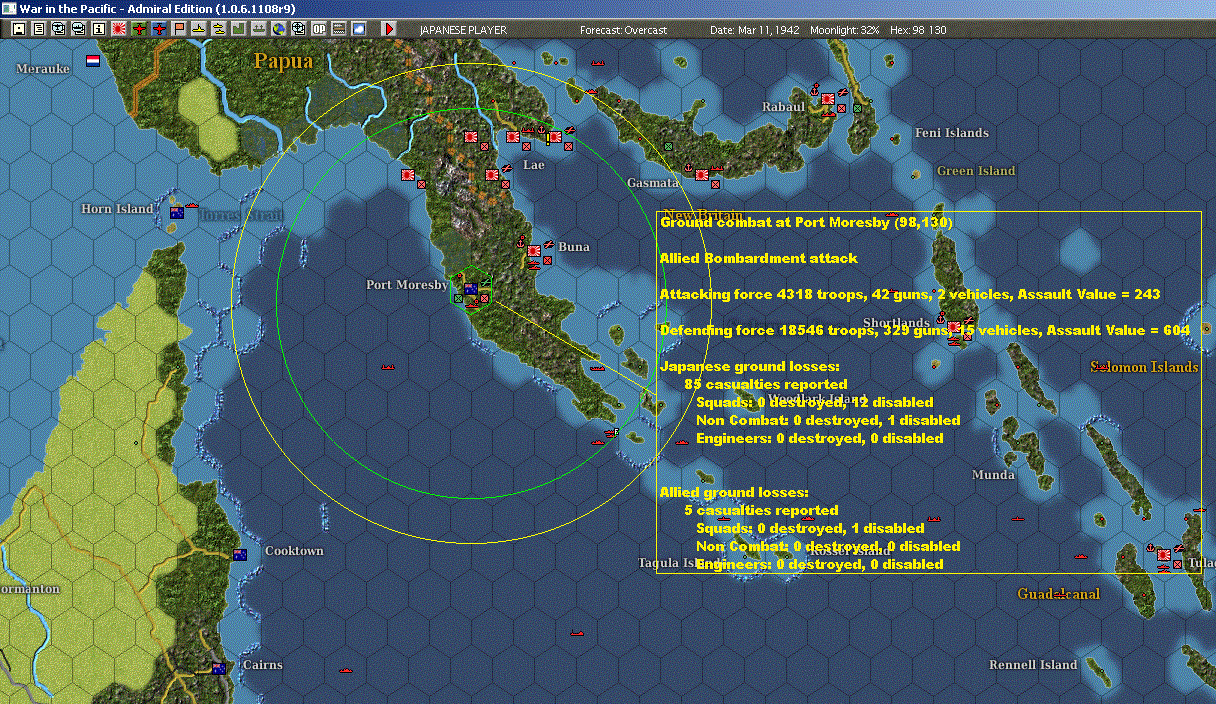
Task: Select the red X unit at Port Moresby
Action: coord(484,298)
